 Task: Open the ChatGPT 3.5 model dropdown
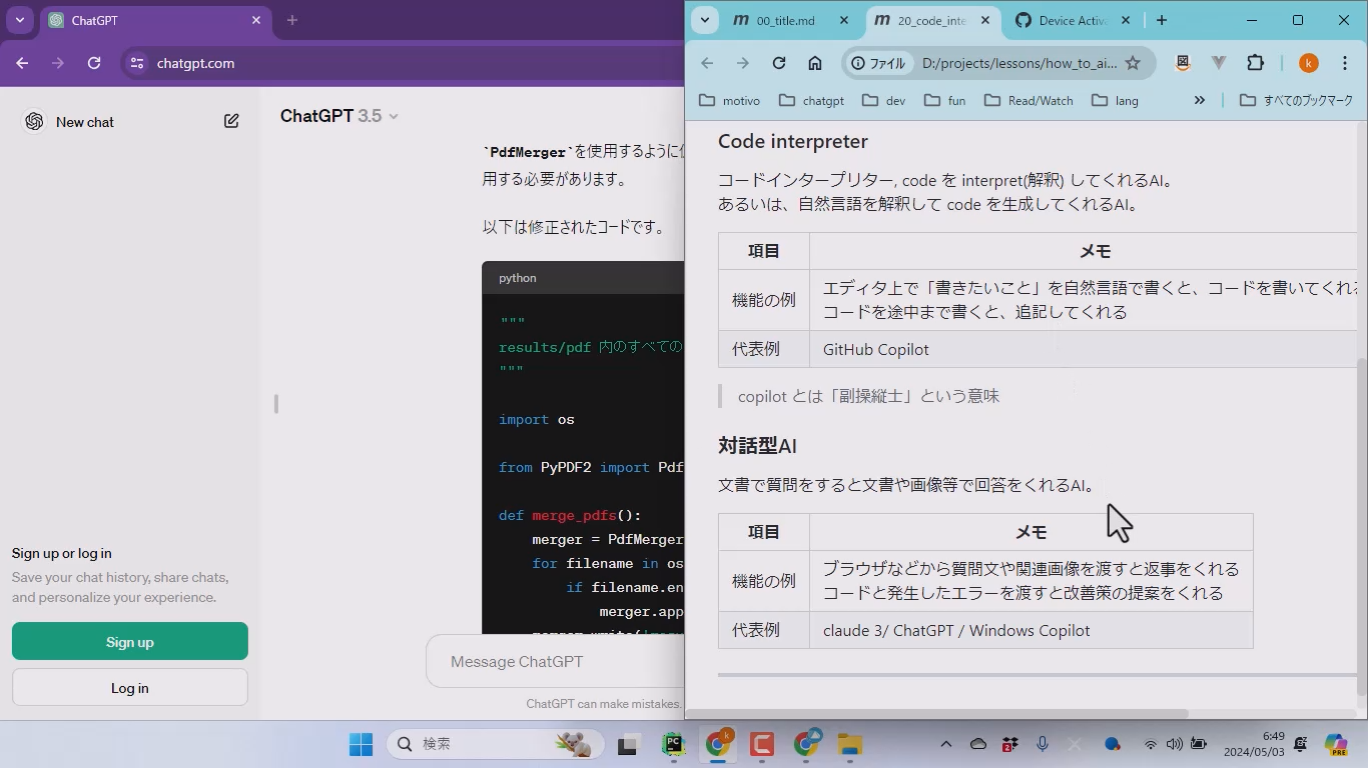coord(339,115)
